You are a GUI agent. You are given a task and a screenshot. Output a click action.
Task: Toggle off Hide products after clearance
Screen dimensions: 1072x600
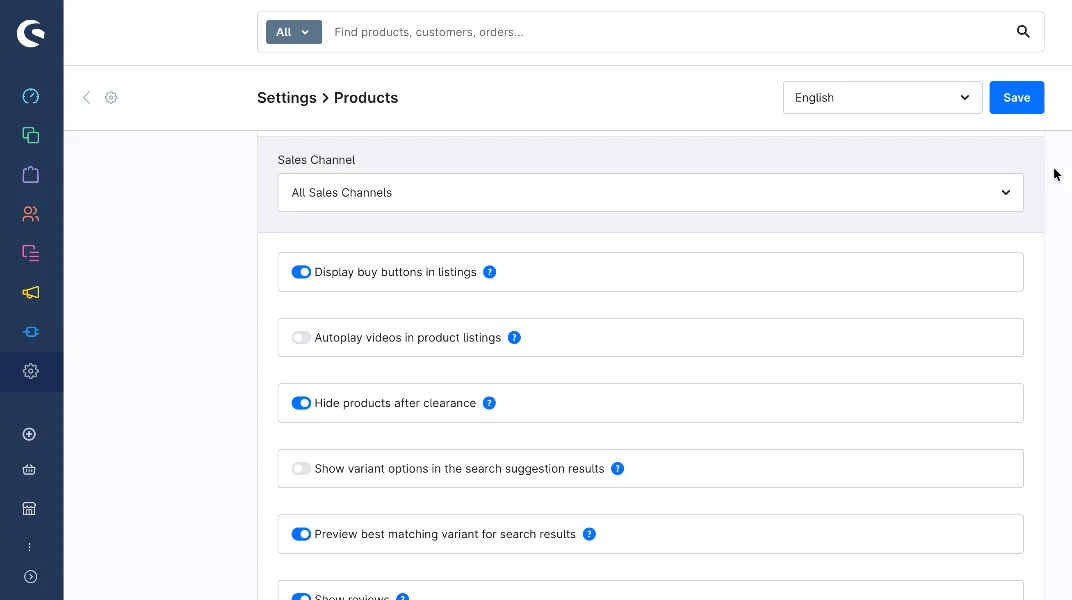(301, 403)
